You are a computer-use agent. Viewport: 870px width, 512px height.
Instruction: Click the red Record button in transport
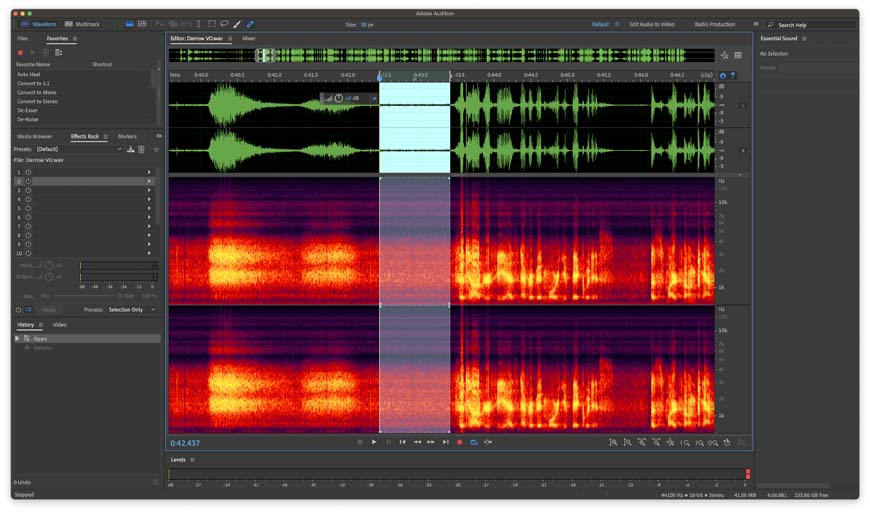(x=460, y=442)
